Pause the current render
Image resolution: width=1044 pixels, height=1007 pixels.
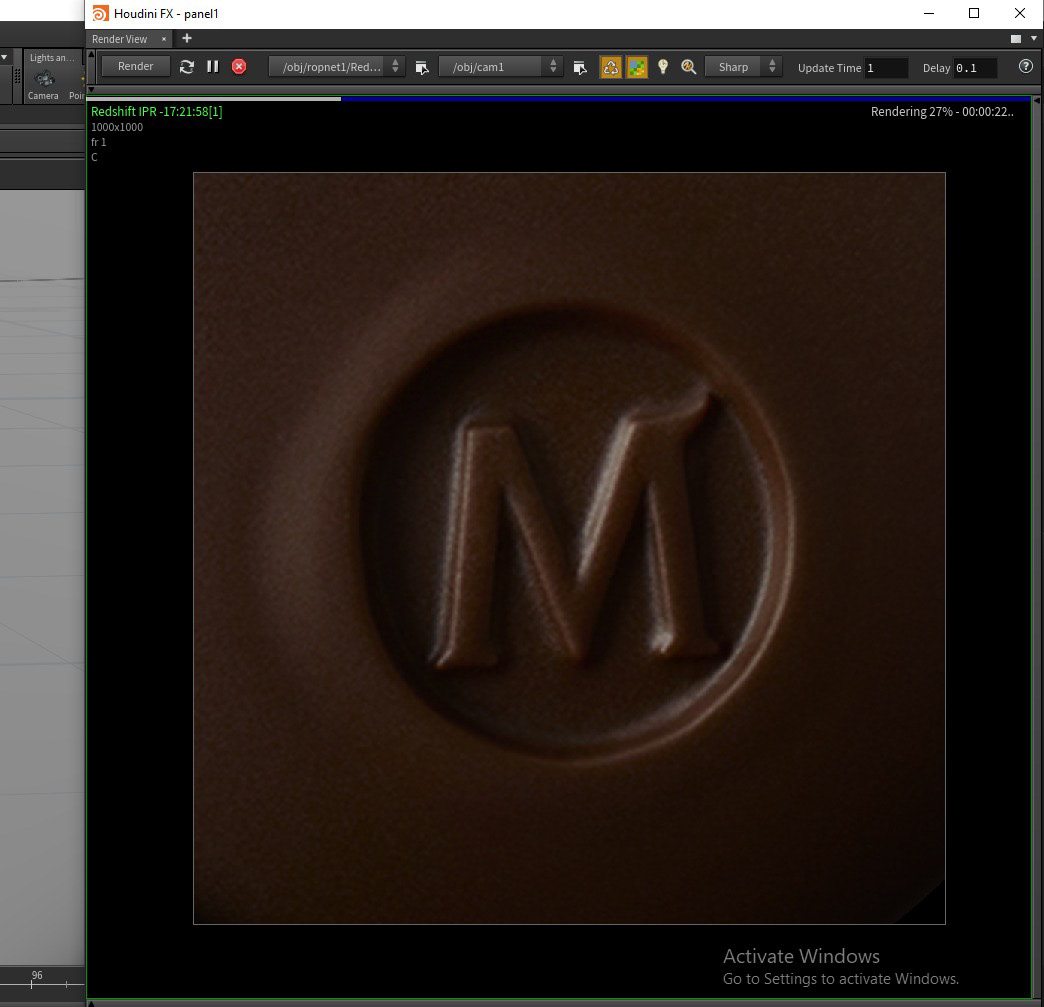tap(213, 67)
